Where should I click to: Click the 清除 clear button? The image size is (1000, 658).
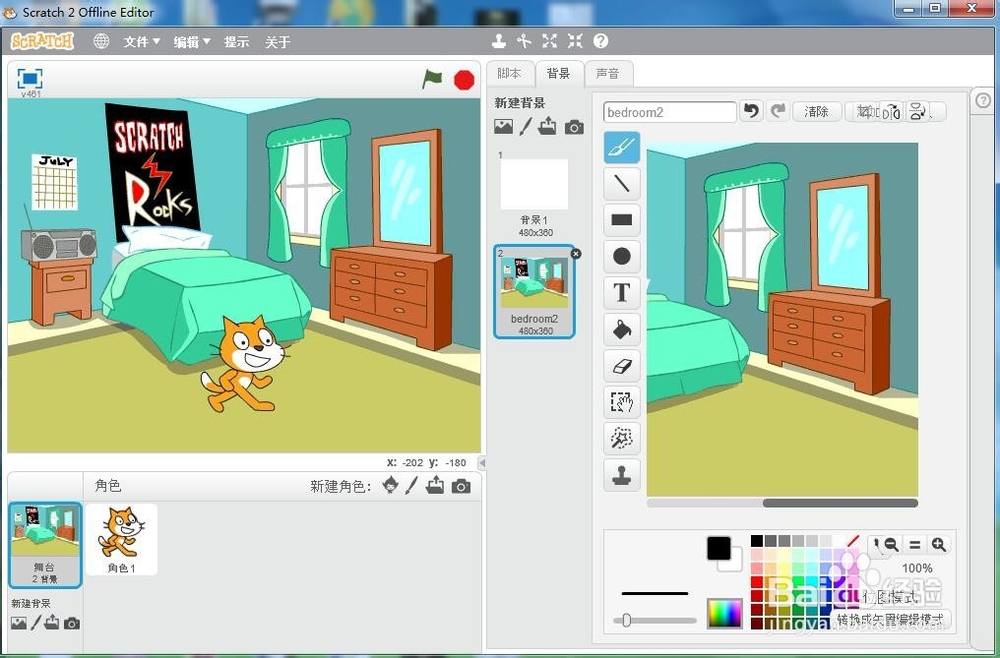pos(816,112)
